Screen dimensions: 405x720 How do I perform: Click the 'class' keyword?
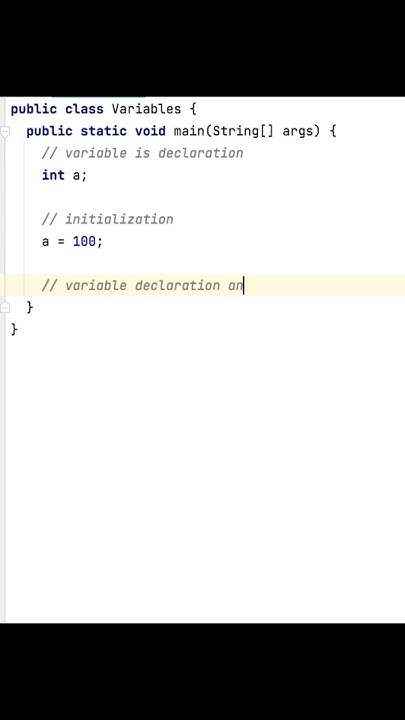pos(84,109)
